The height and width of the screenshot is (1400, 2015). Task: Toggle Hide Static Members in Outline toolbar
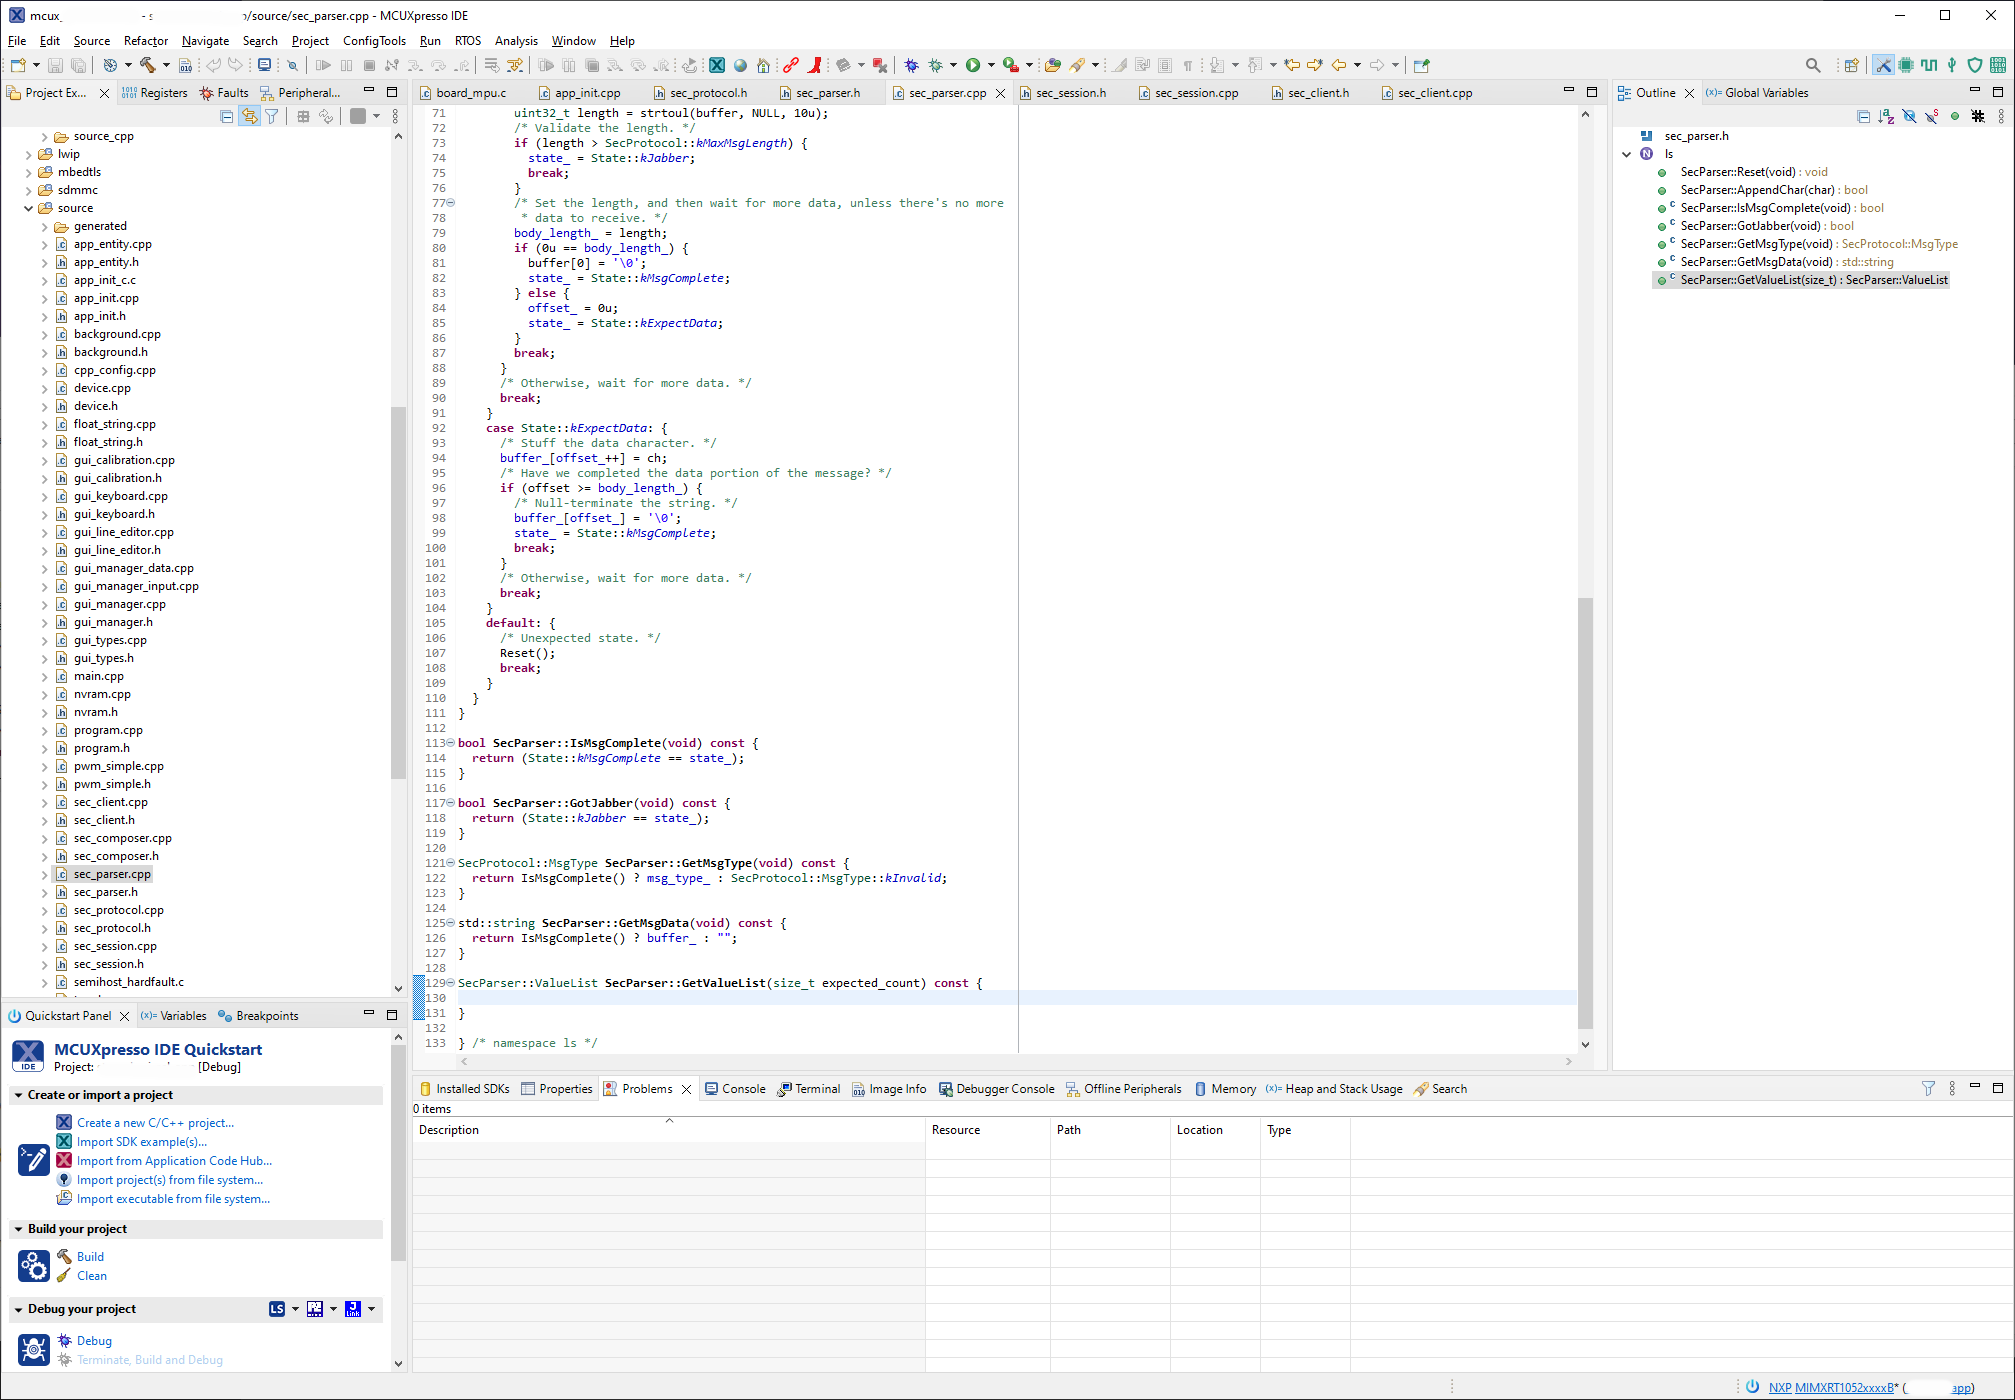pyautogui.click(x=1932, y=116)
